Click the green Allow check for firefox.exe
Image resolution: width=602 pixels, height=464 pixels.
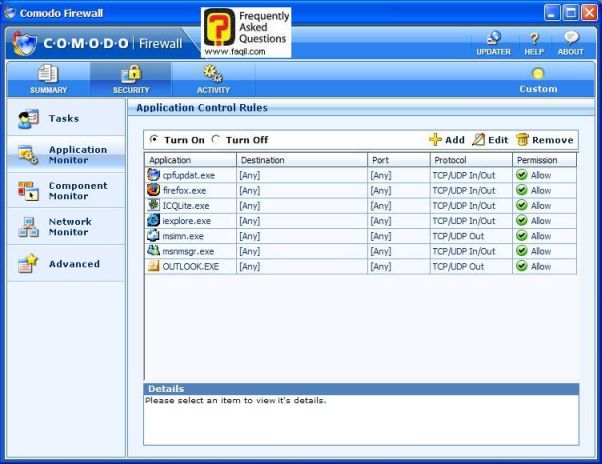[521, 190]
